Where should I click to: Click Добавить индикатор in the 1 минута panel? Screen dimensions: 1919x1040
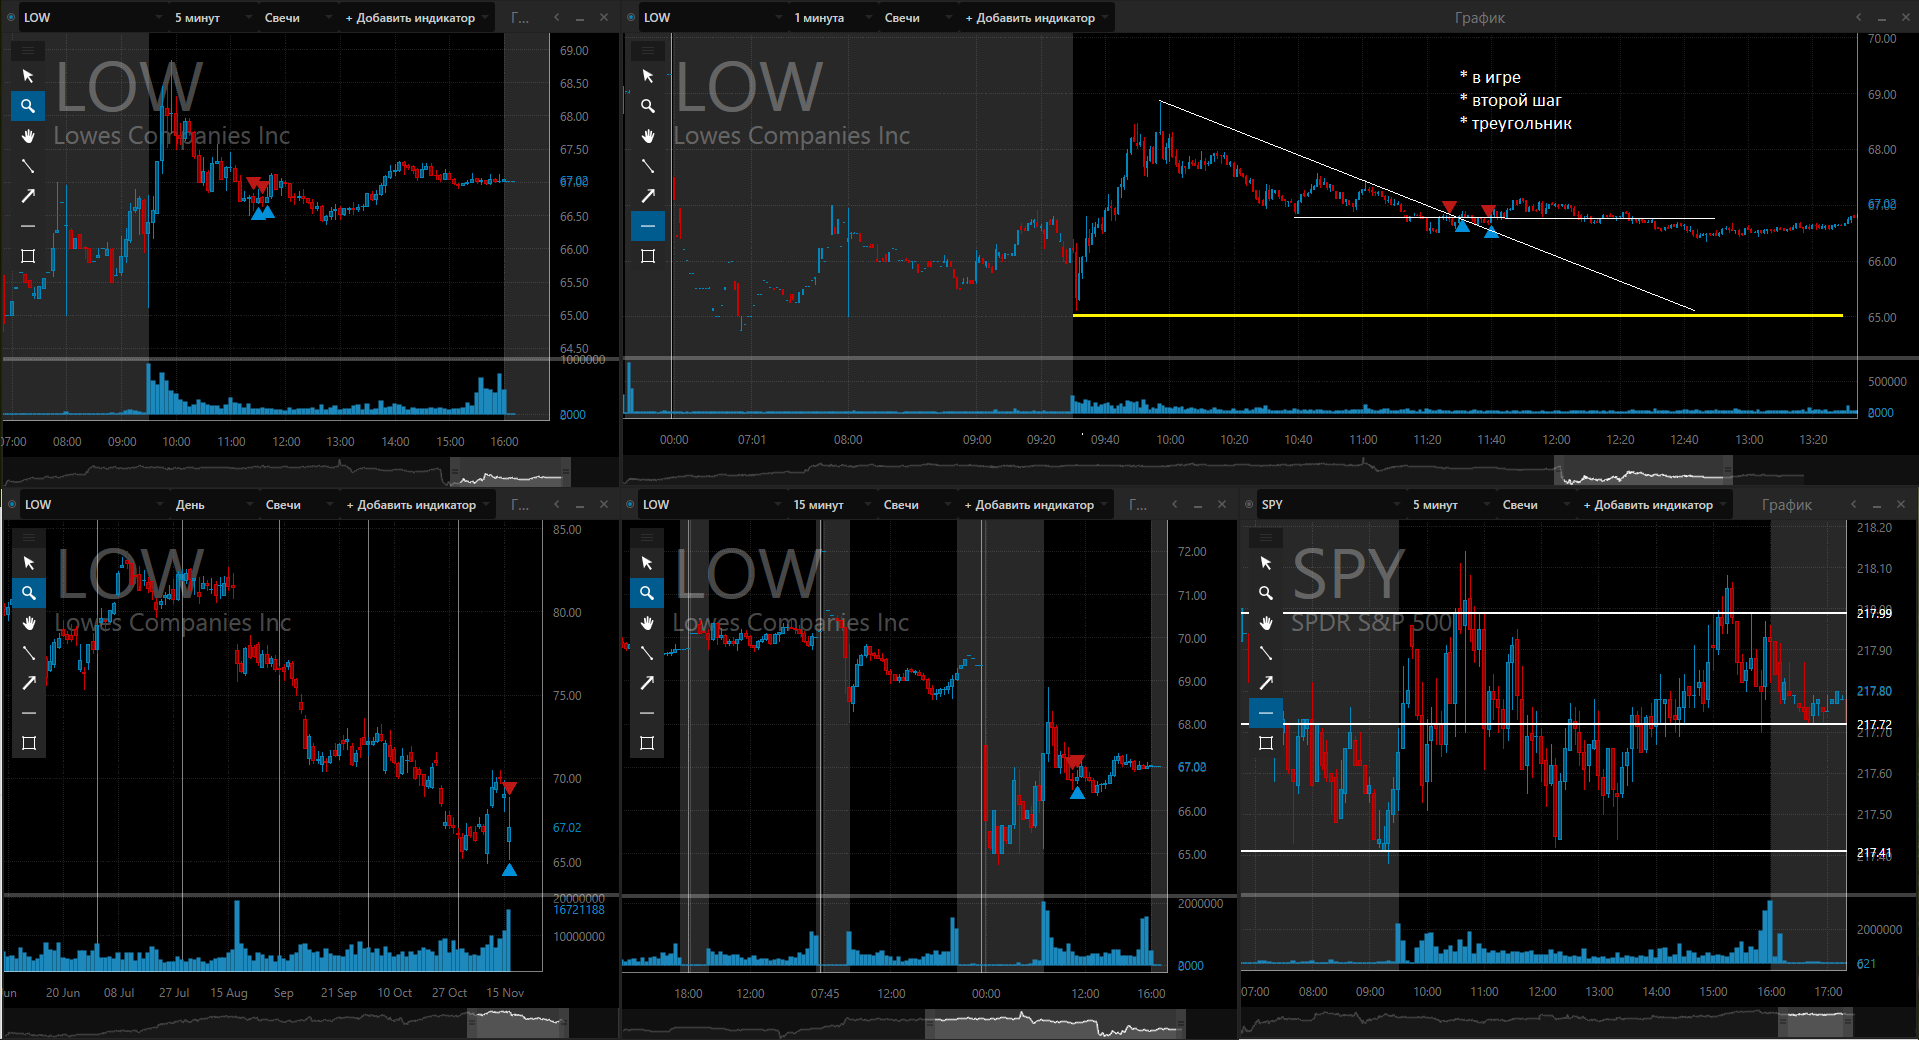1036,18
